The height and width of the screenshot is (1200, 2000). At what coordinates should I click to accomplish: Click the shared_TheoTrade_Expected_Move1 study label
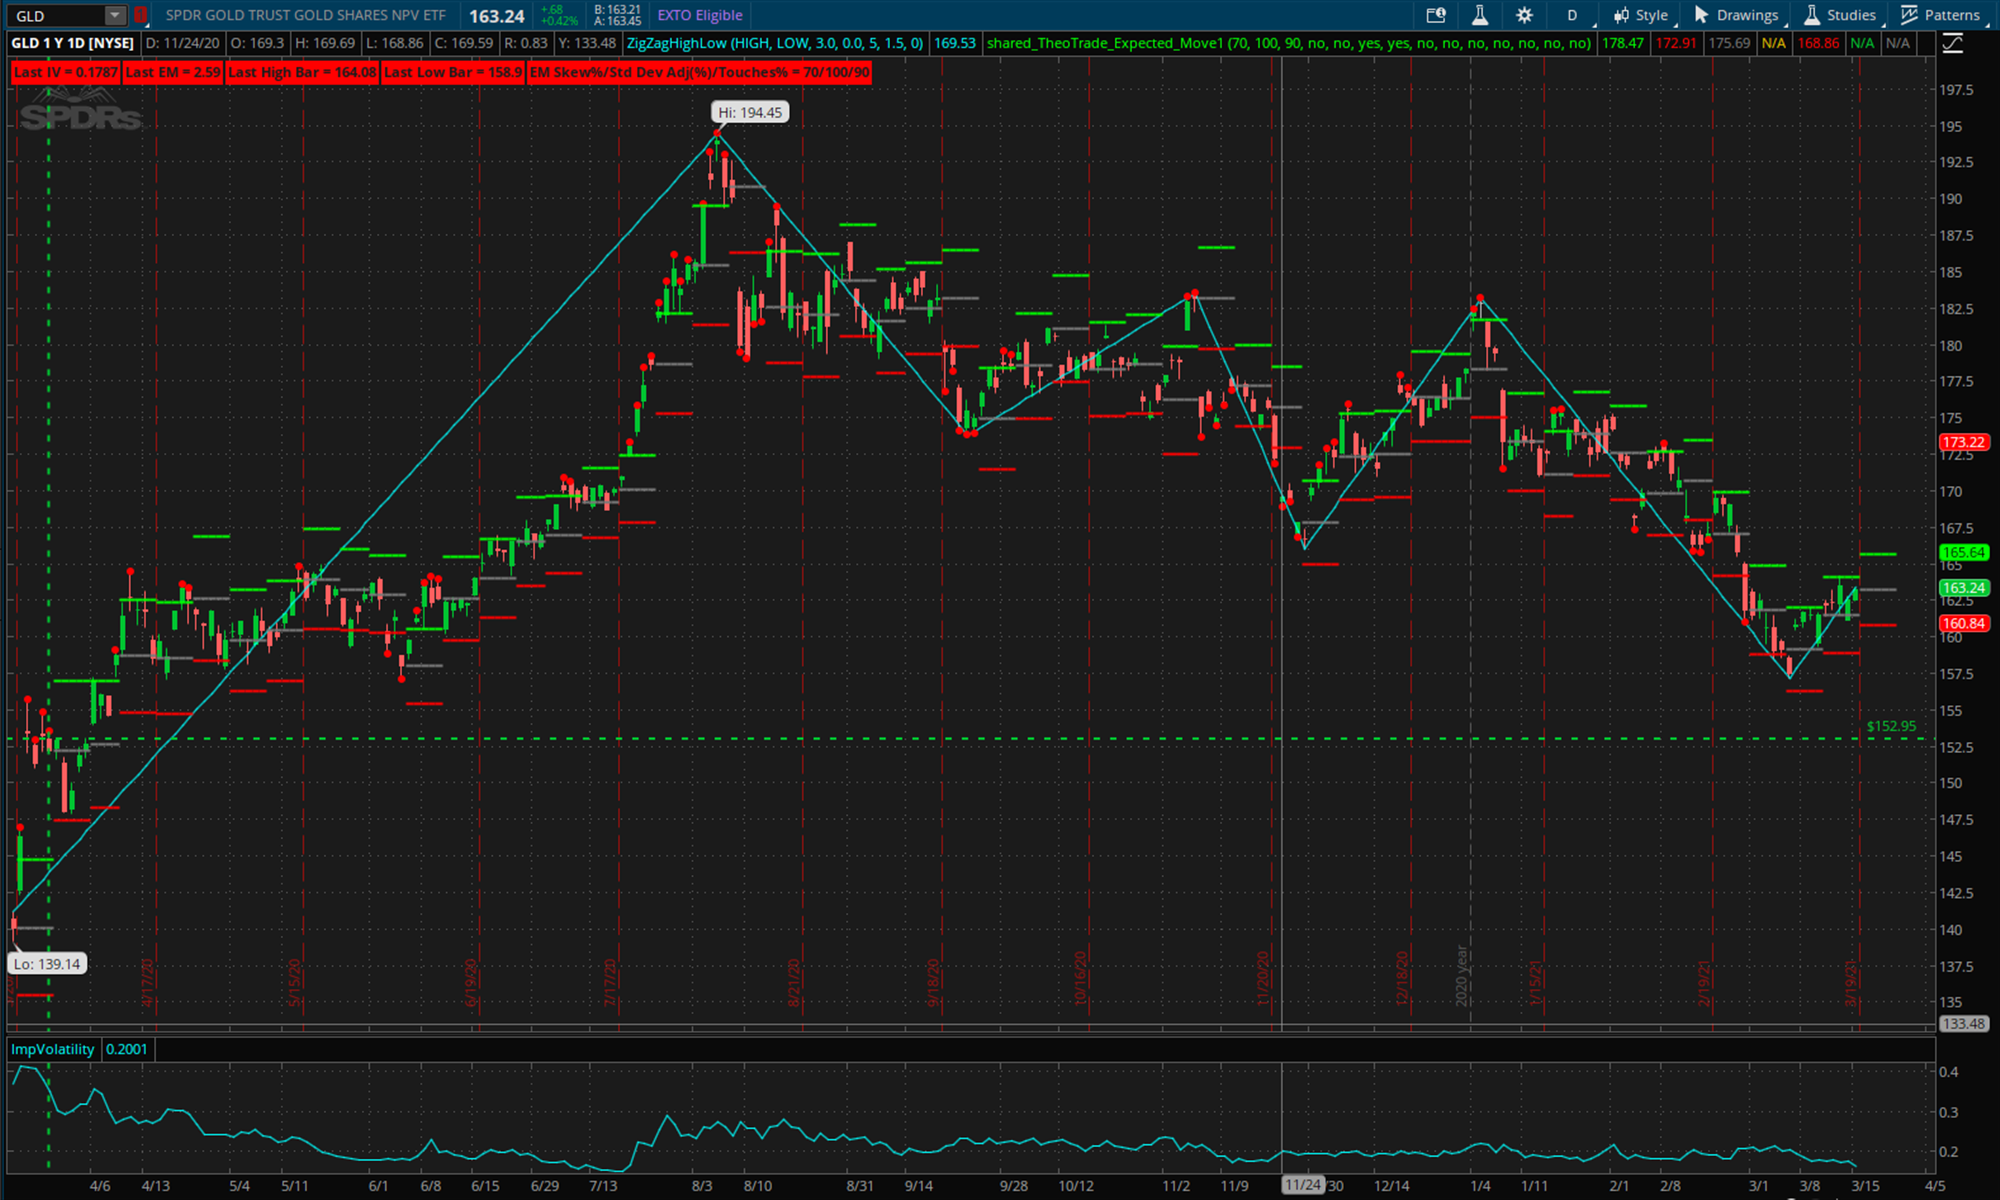(1288, 43)
